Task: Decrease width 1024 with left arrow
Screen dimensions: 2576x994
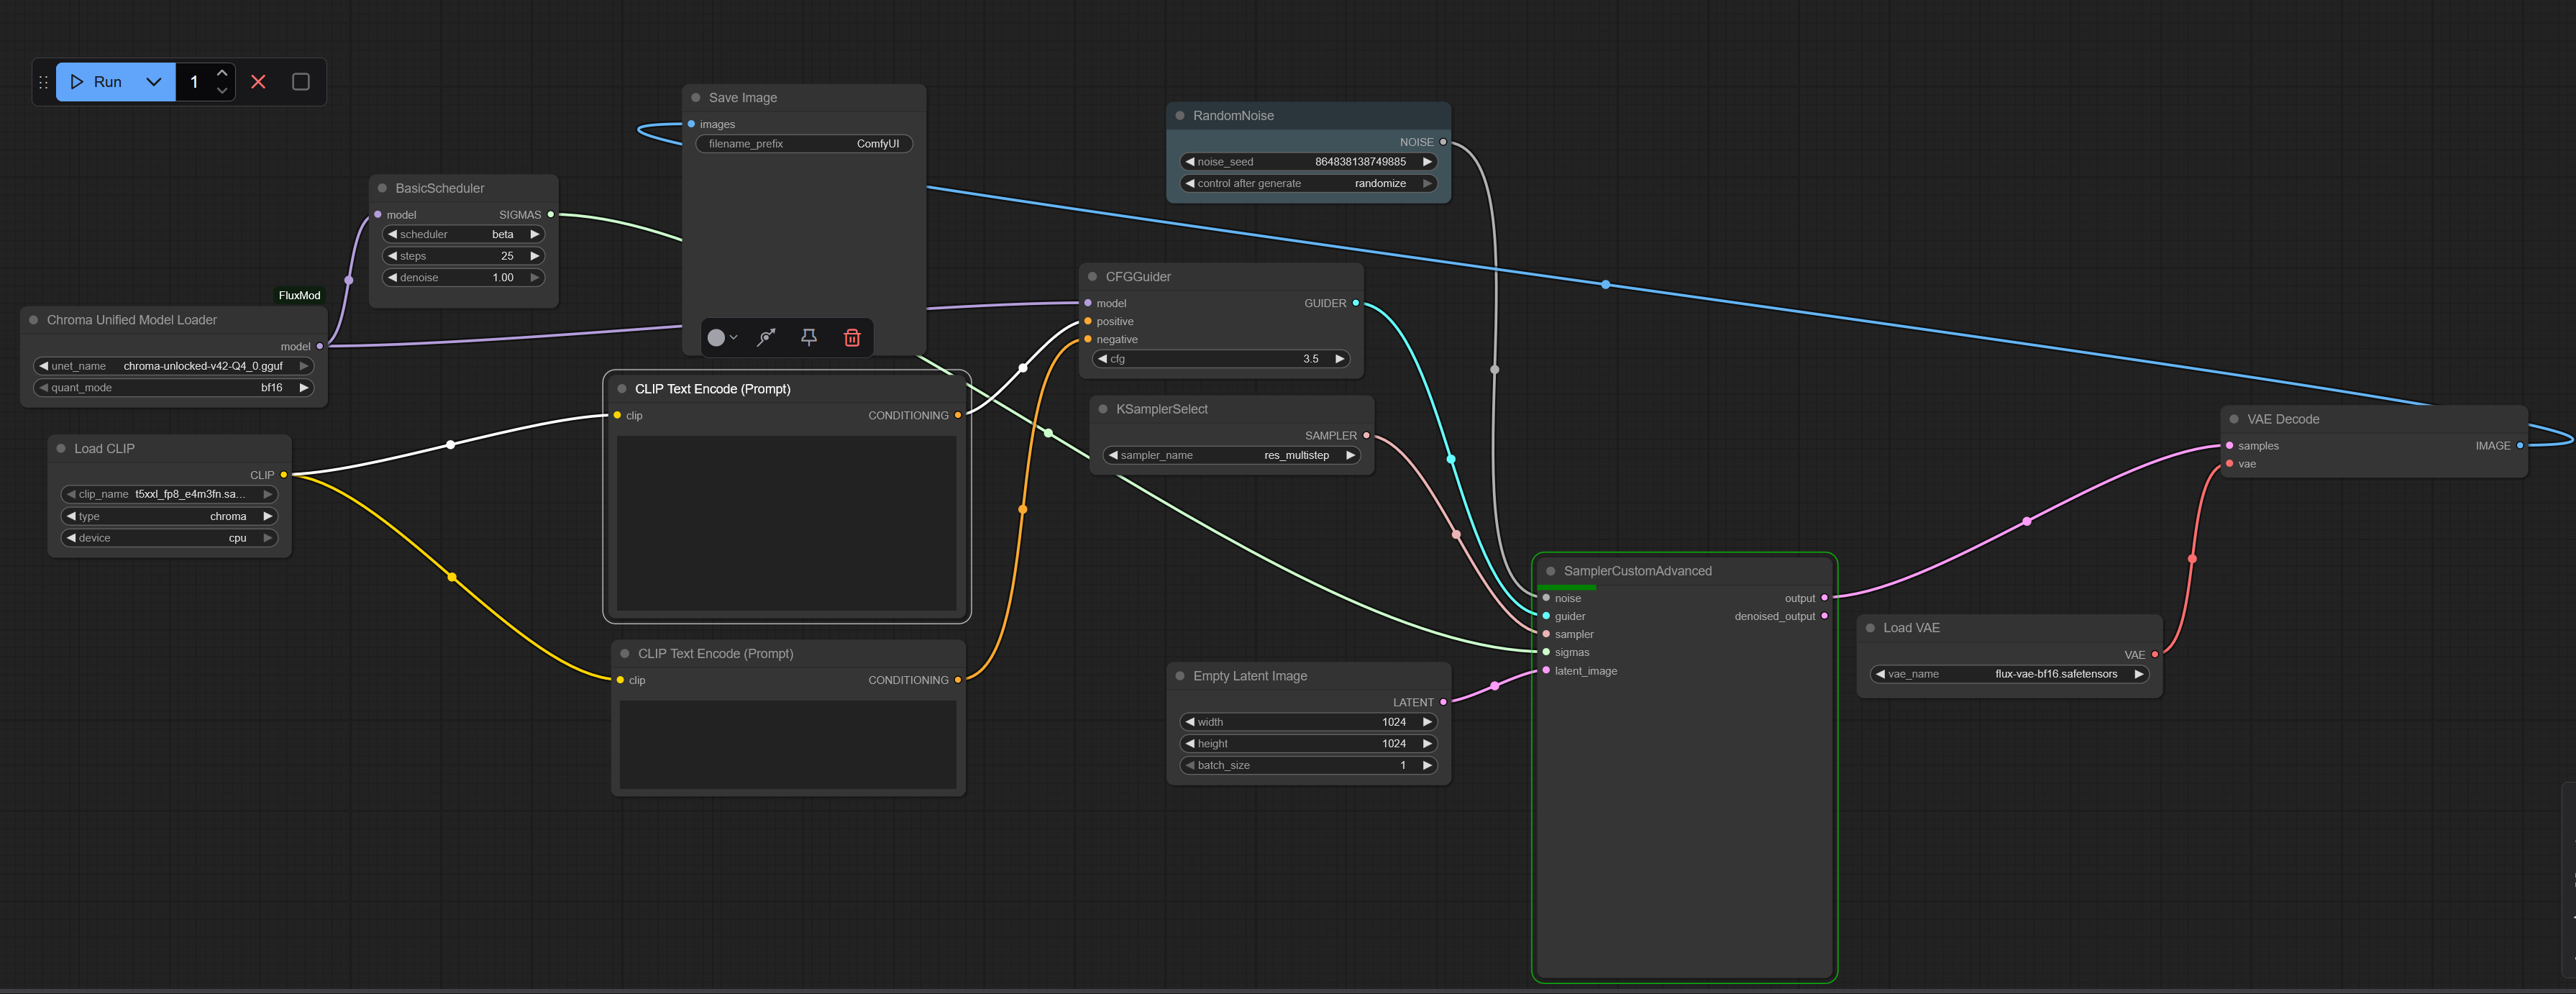Action: click(x=1189, y=722)
